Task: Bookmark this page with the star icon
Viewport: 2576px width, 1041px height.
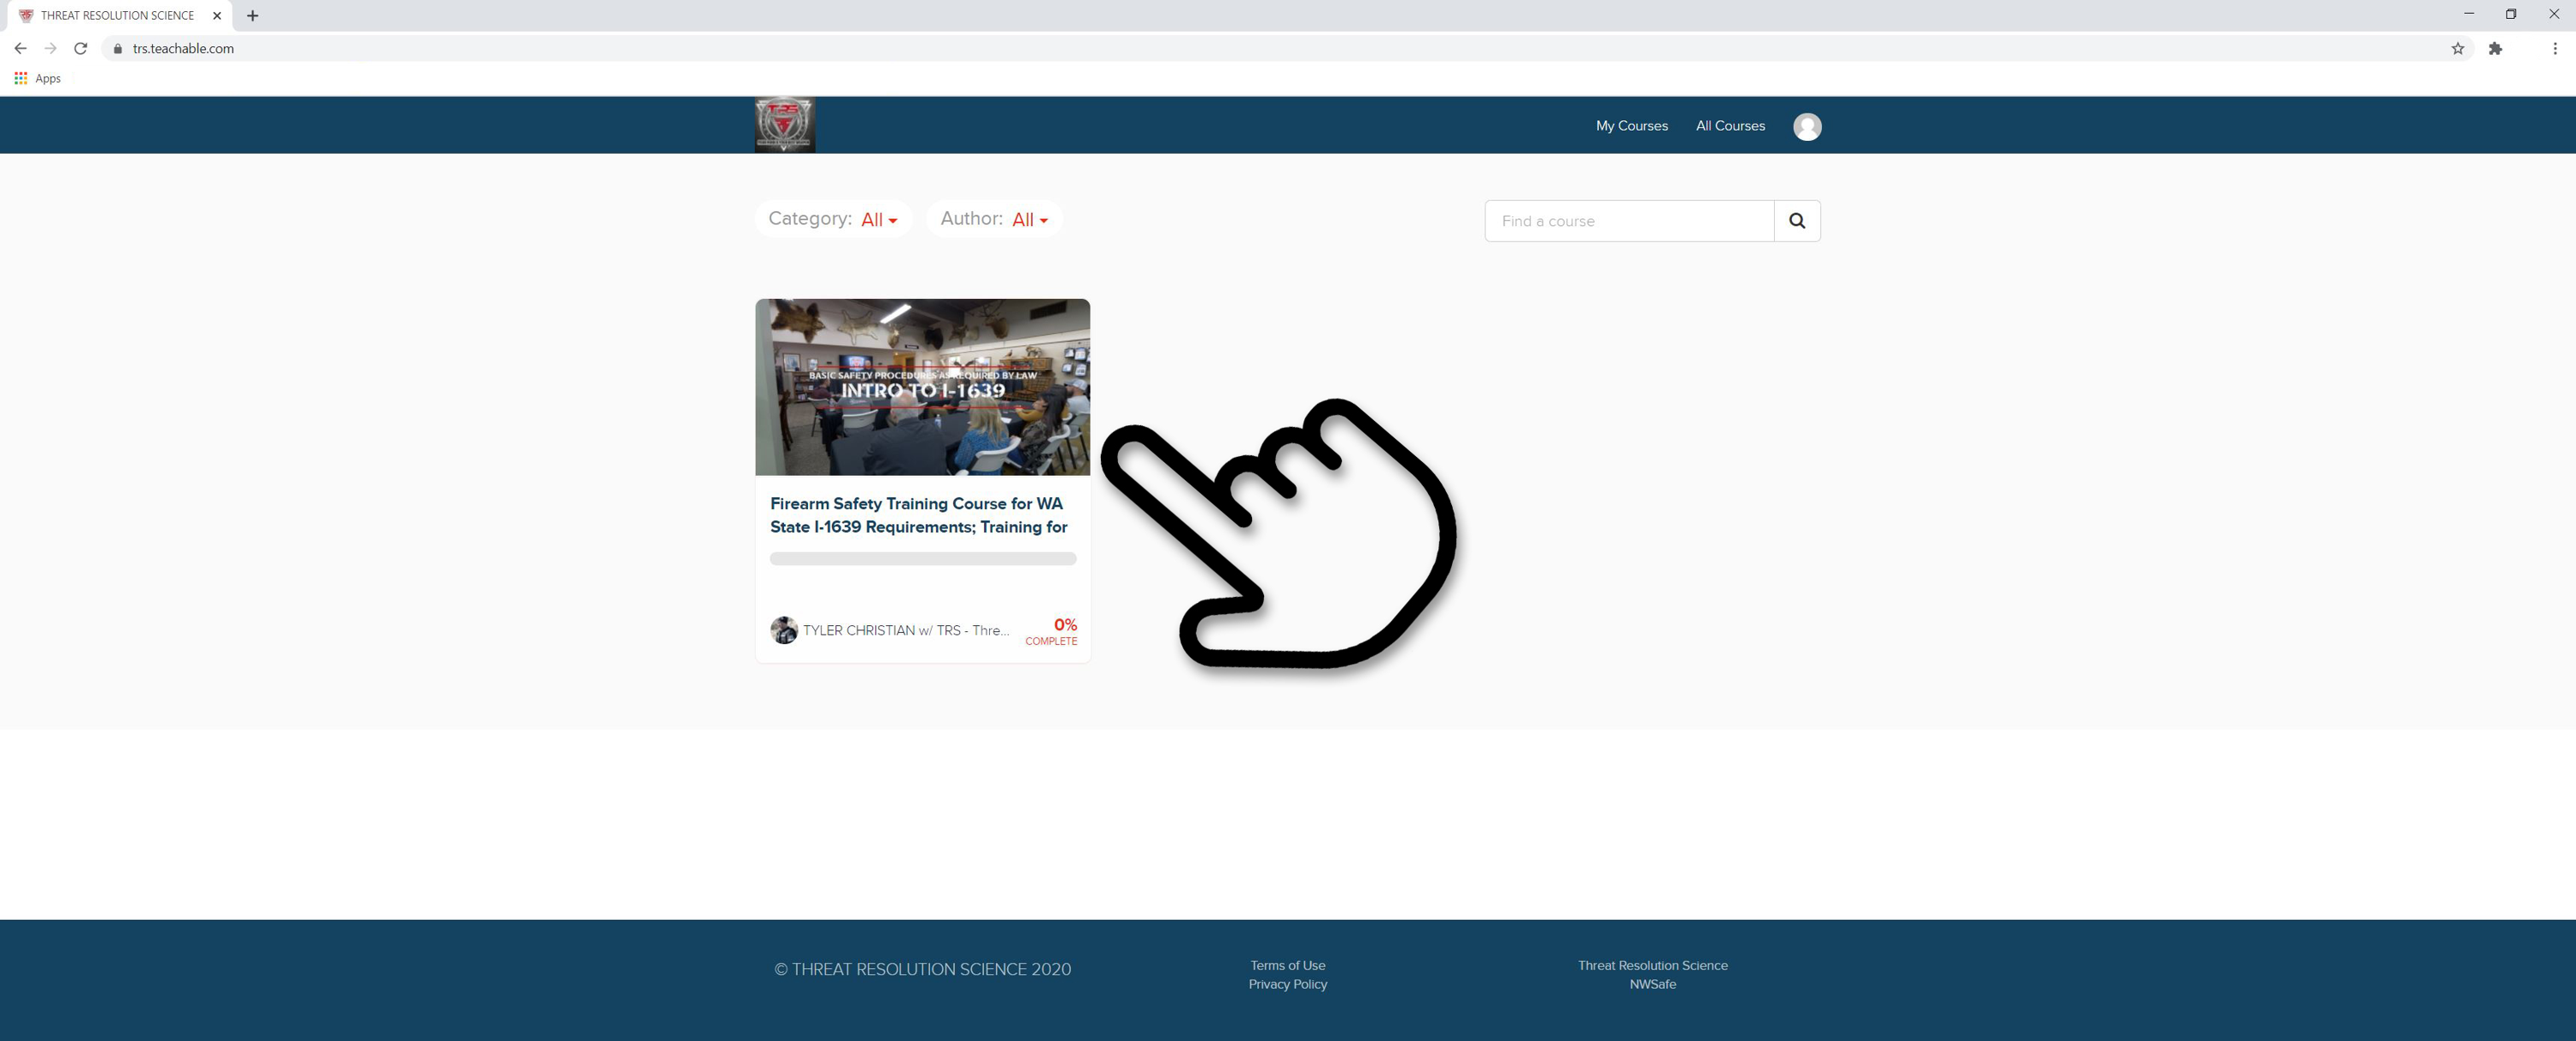Action: coord(2457,48)
